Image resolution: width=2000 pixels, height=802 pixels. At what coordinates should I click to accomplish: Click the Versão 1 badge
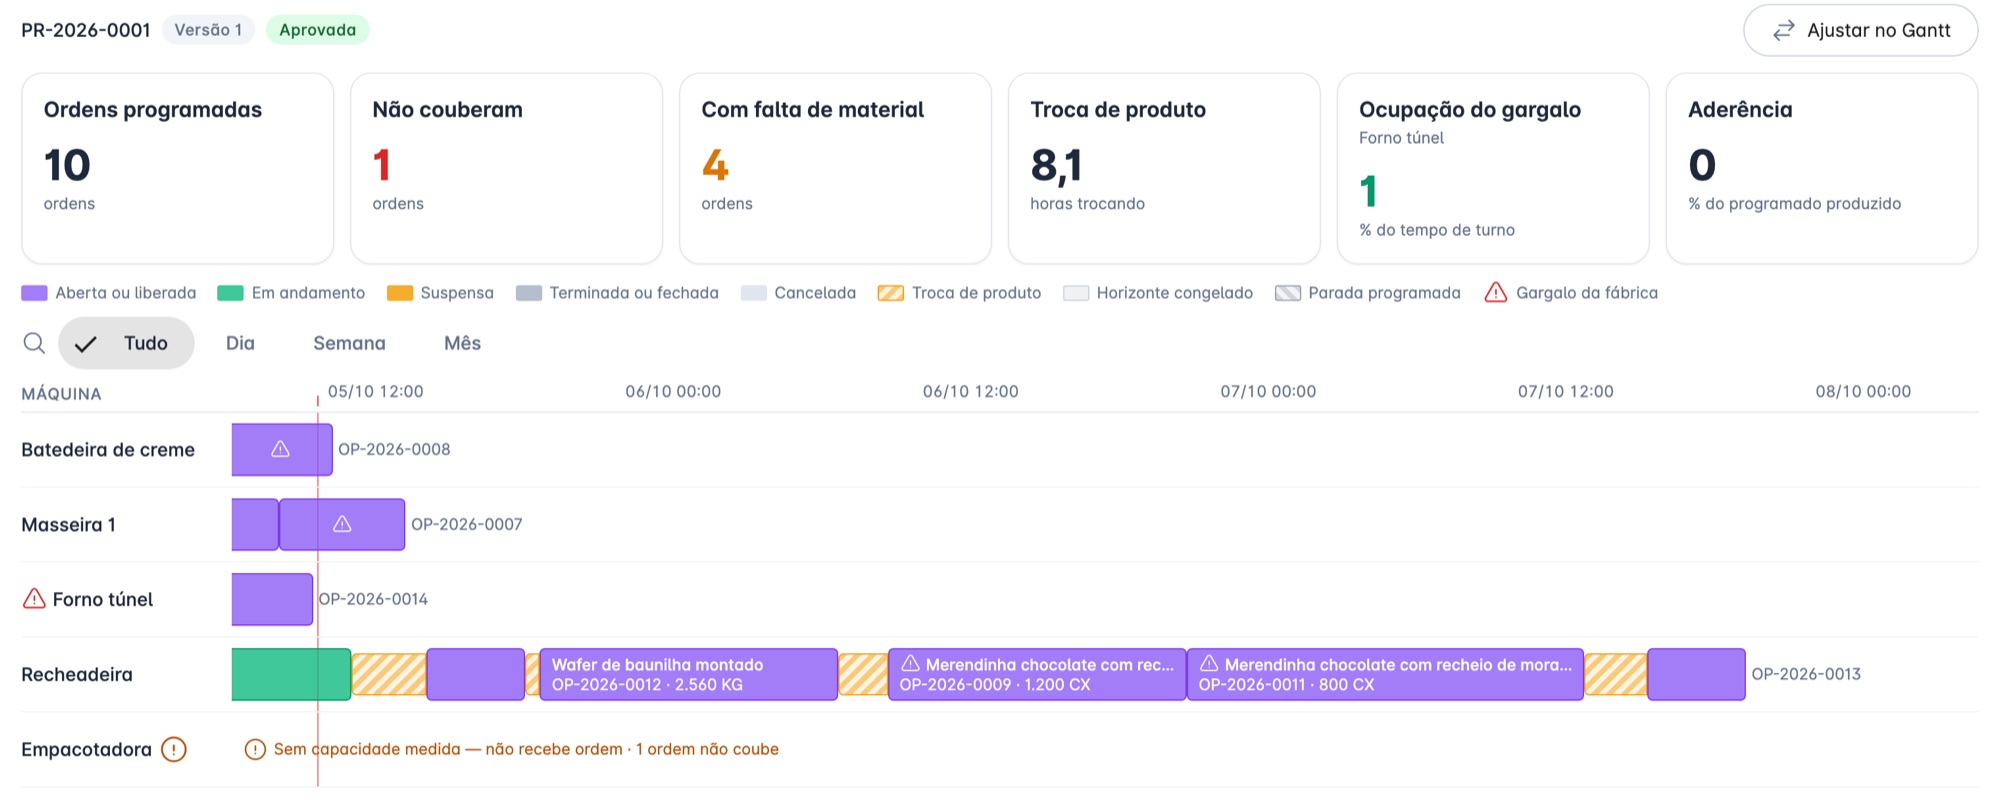(208, 30)
